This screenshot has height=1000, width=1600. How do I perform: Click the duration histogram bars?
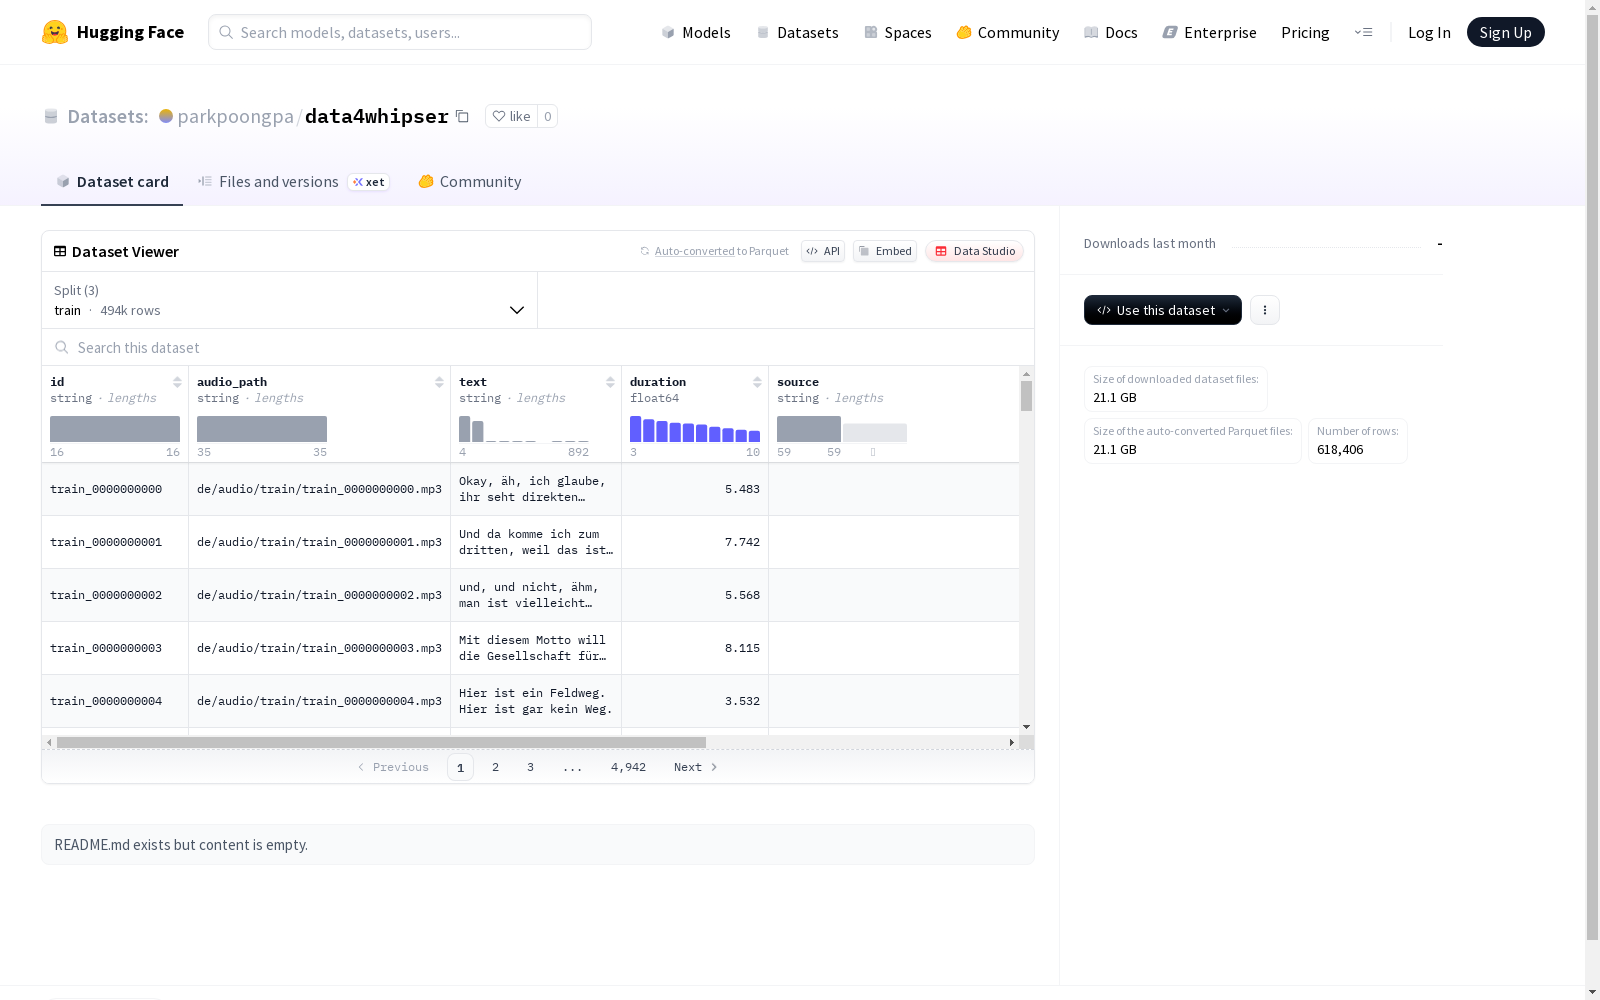pyautogui.click(x=695, y=429)
